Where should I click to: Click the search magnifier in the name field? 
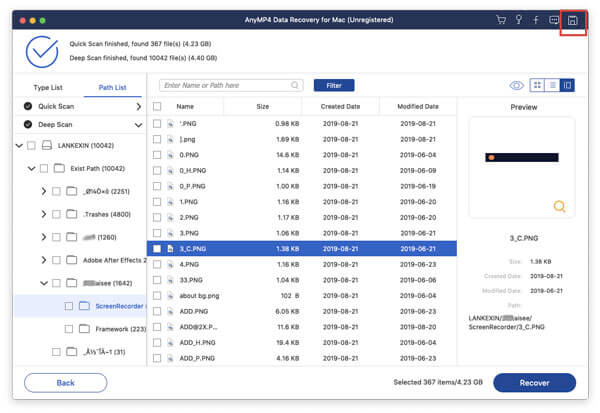(295, 85)
